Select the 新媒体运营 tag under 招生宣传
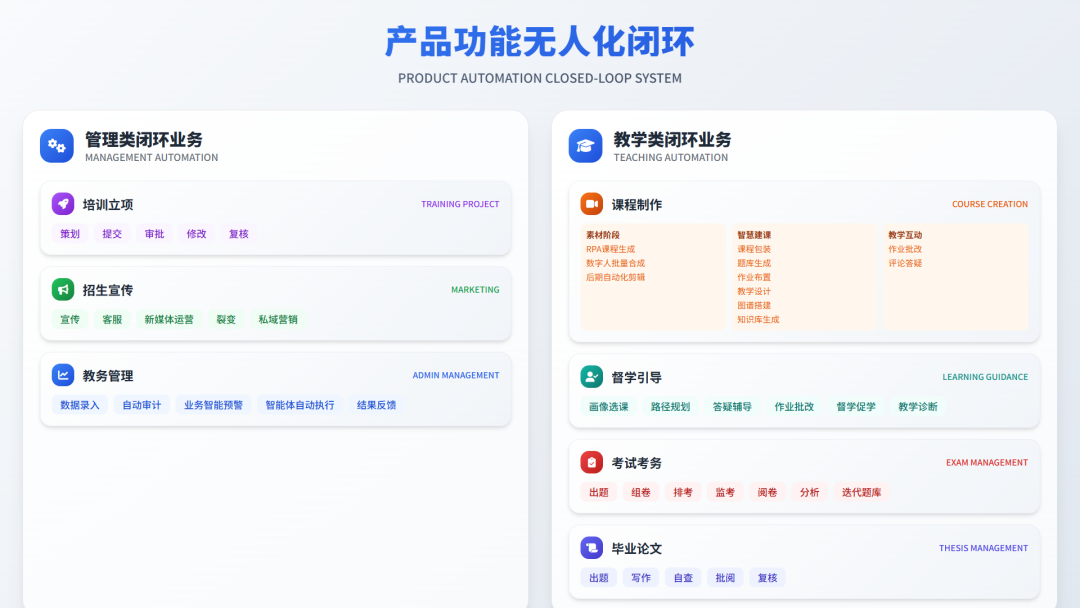Screen dimensions: 1080x608 click(169, 320)
